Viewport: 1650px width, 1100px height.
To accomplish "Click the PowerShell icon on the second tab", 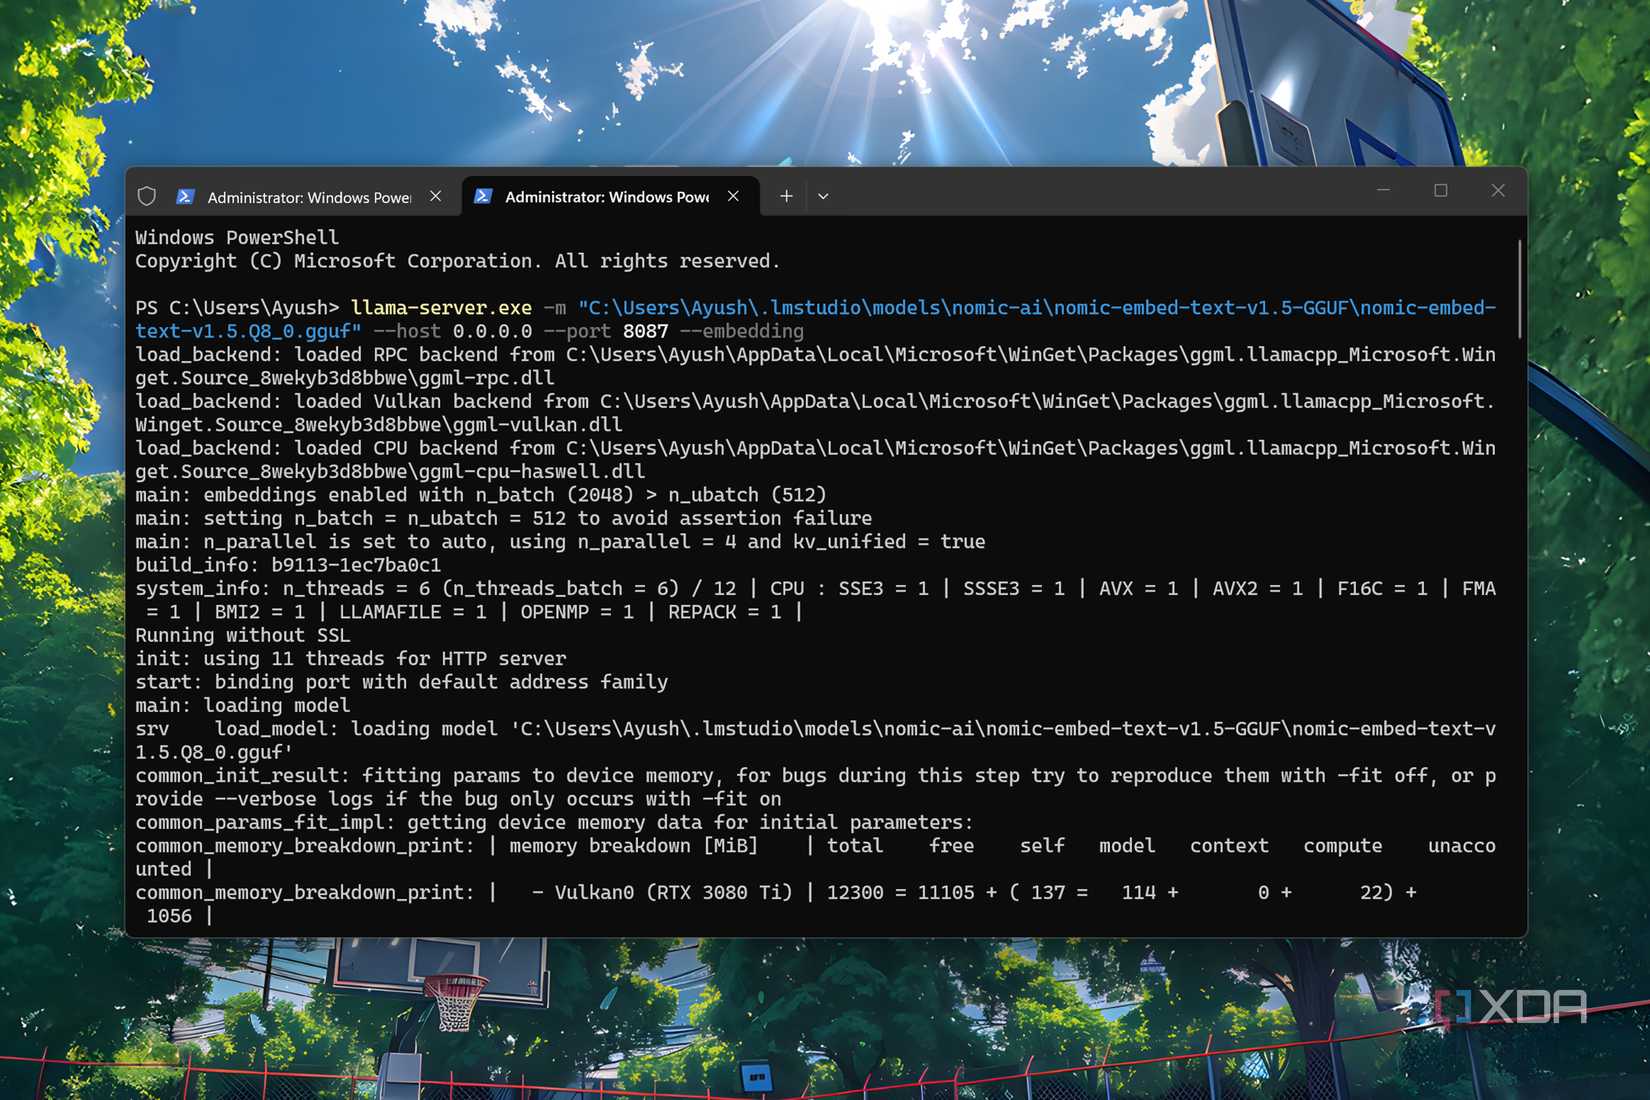I will 483,196.
